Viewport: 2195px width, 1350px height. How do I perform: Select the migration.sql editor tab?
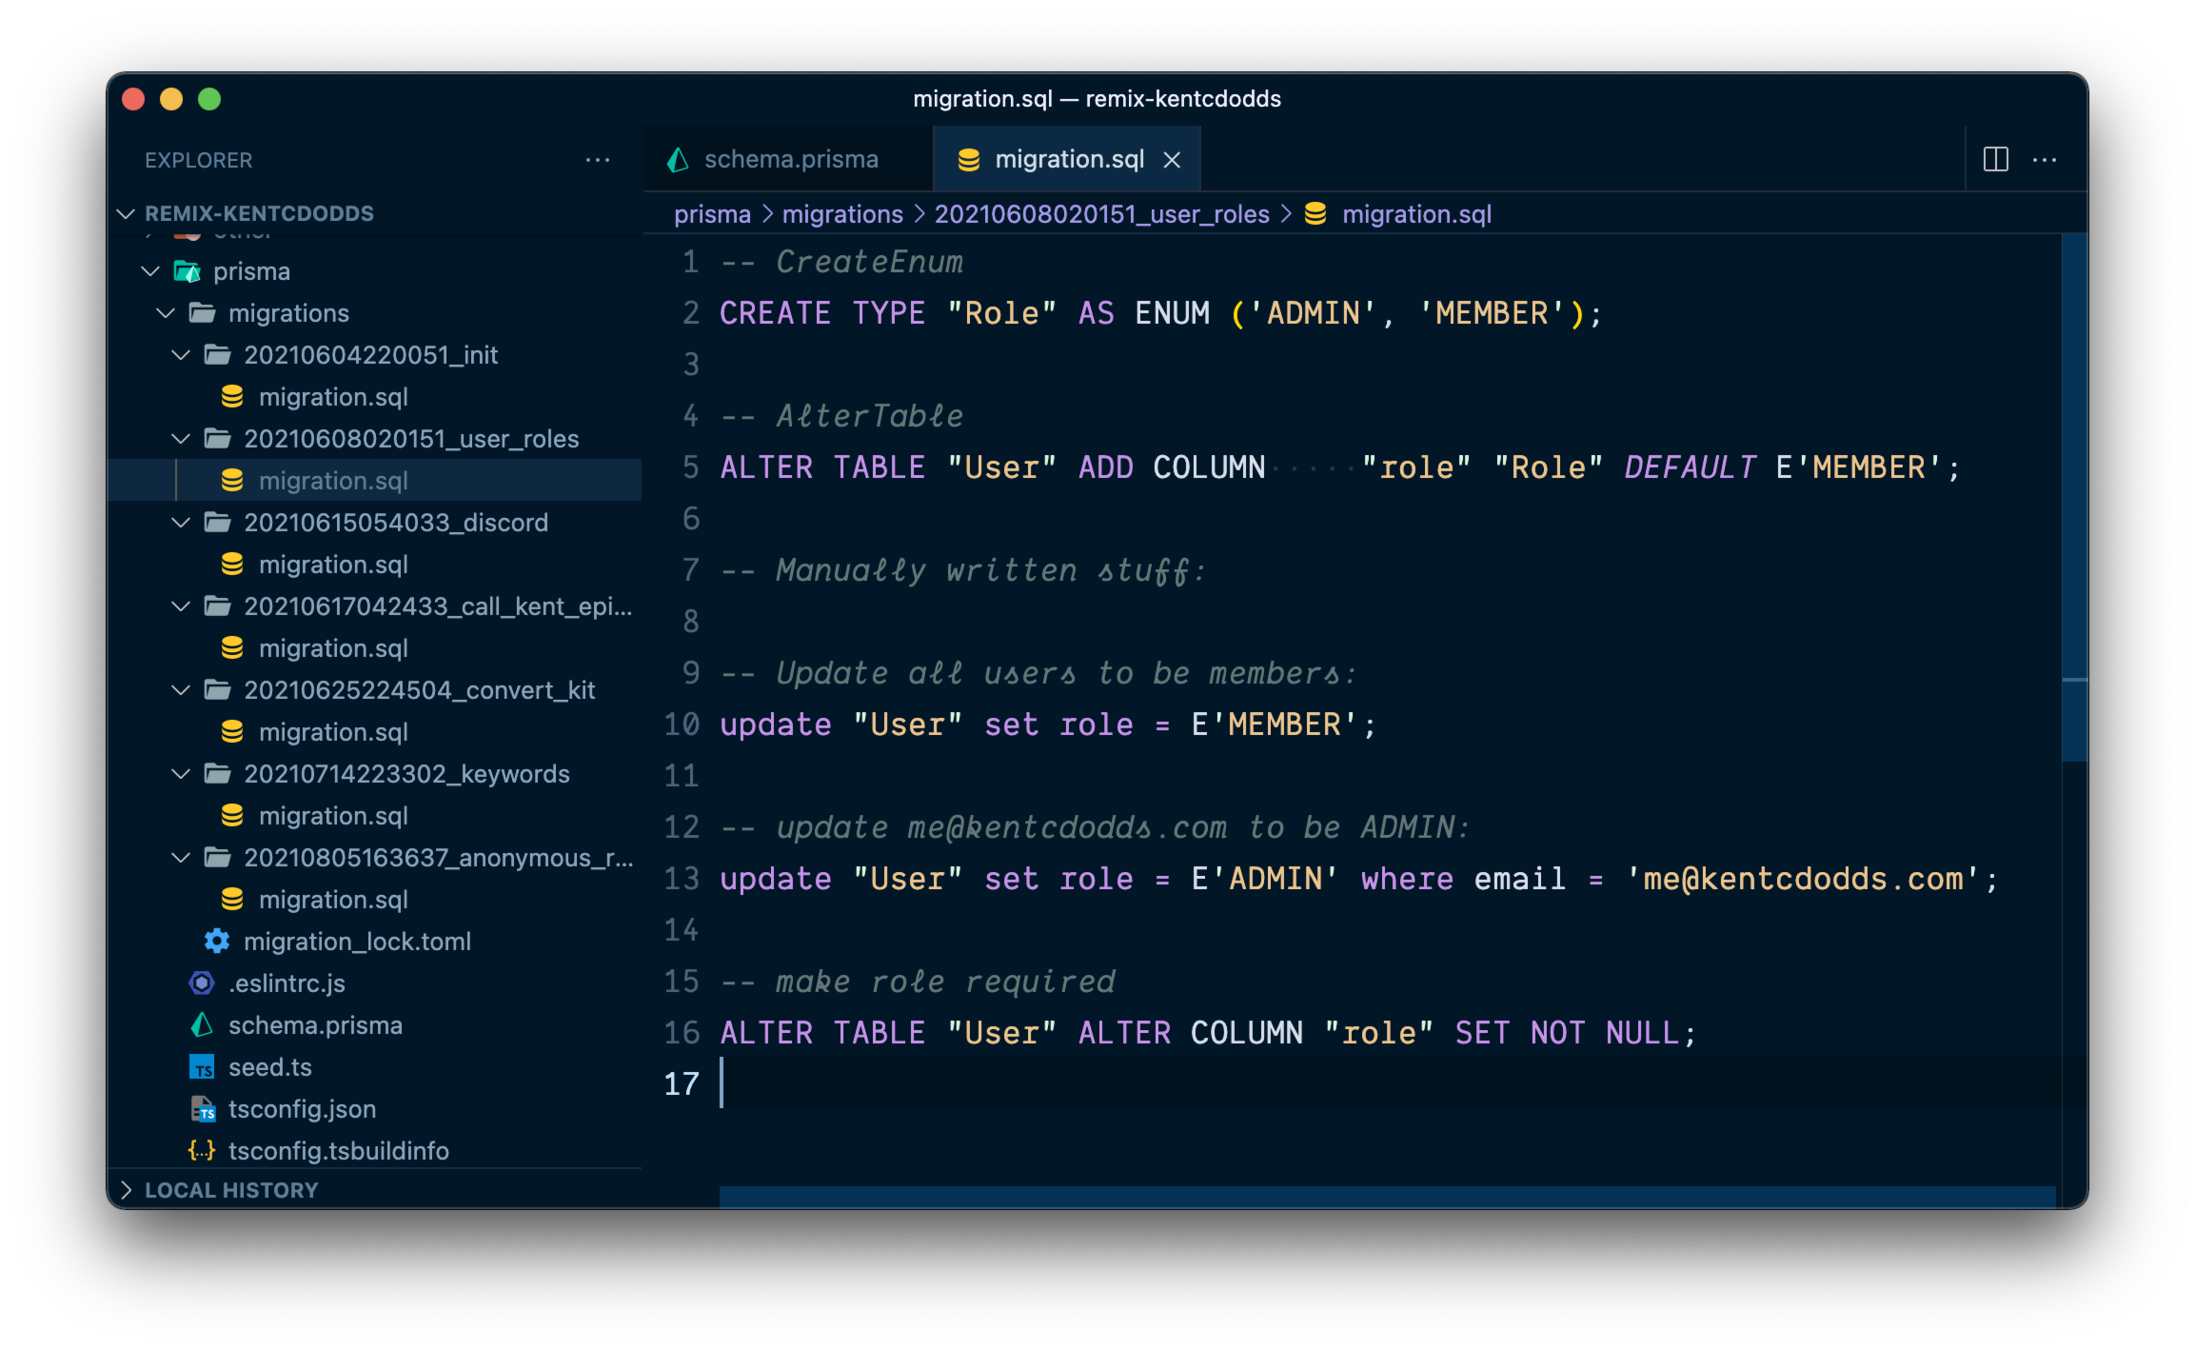(1068, 159)
